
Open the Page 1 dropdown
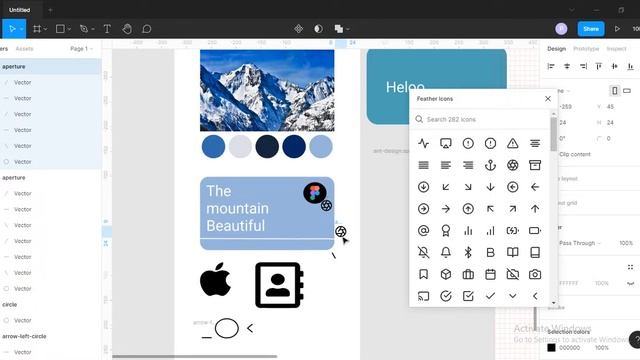pyautogui.click(x=81, y=49)
